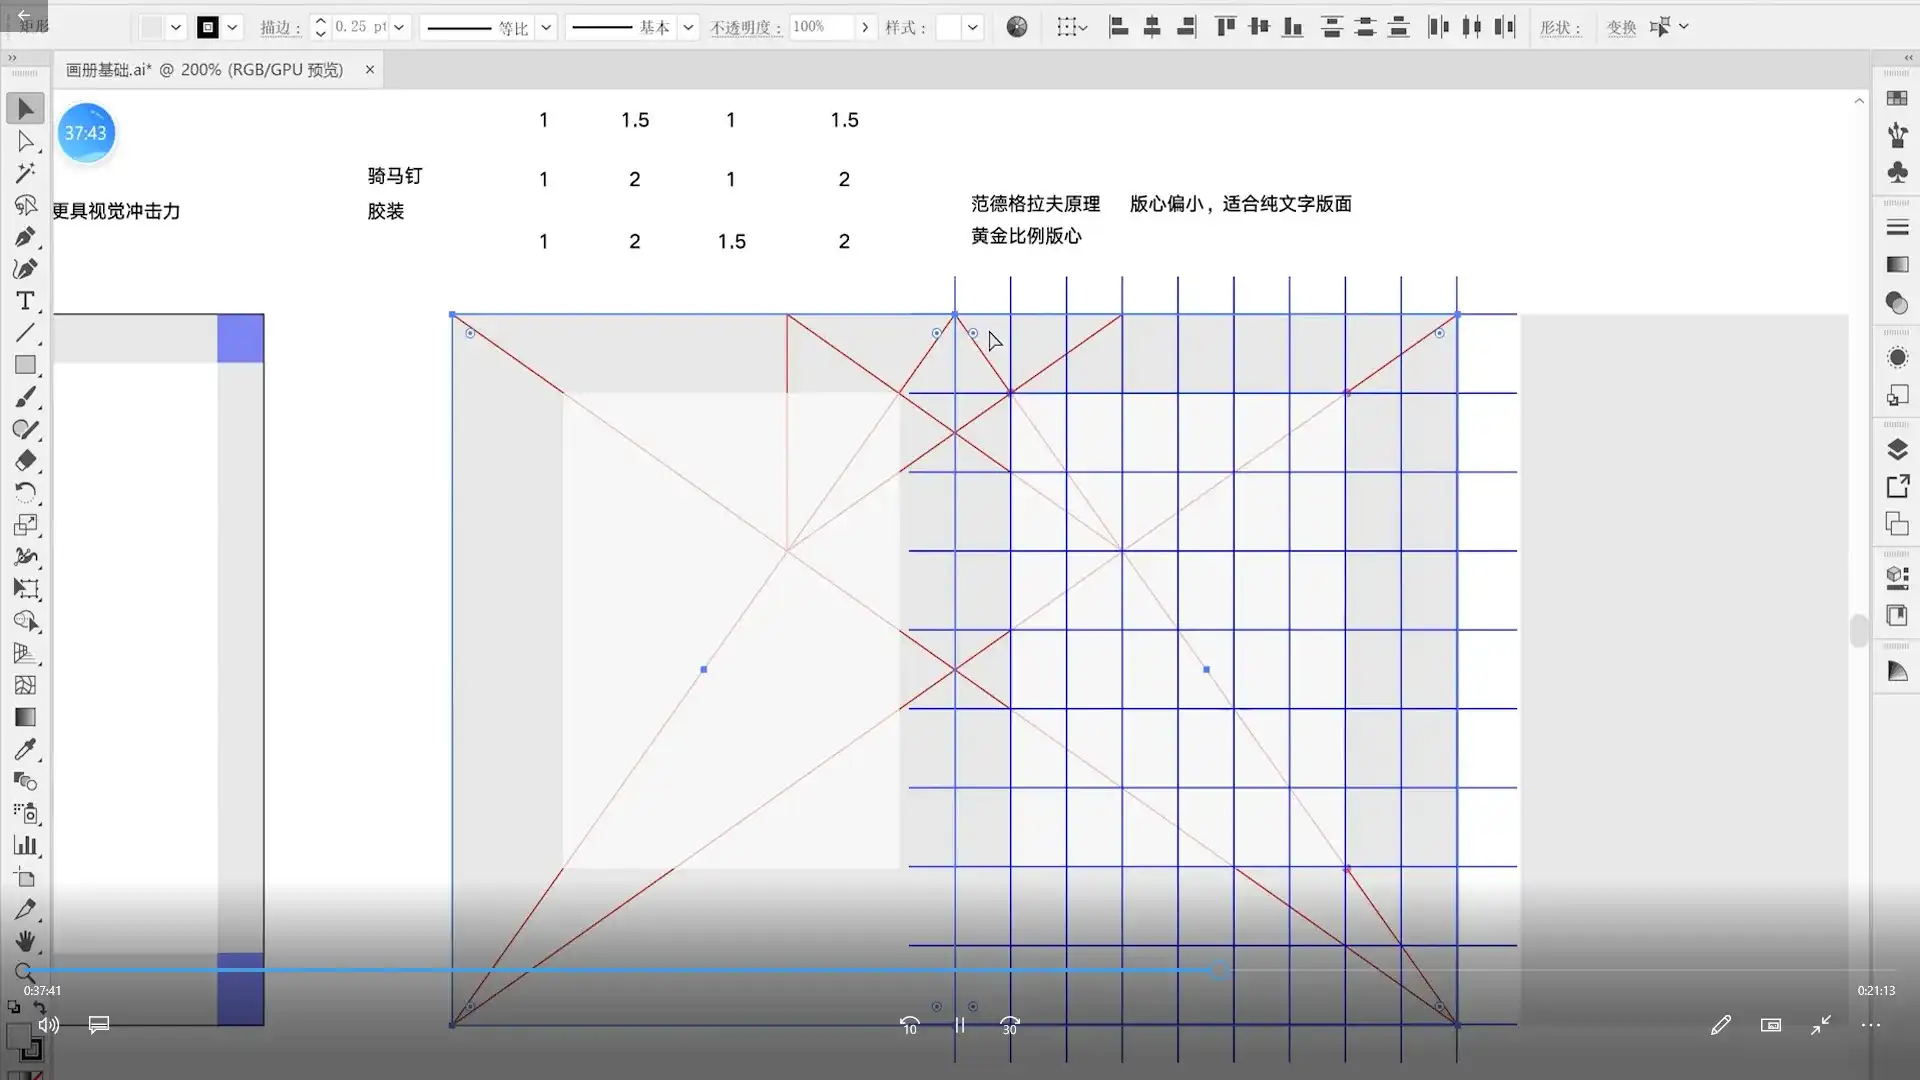Pause the video playback

[960, 1025]
